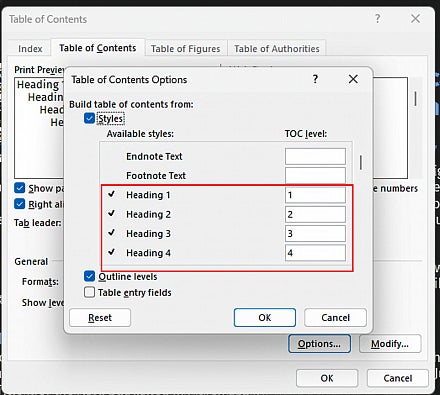Image resolution: width=440 pixels, height=395 pixels.
Task: Click the Heading 4 TOC level field
Action: click(315, 253)
